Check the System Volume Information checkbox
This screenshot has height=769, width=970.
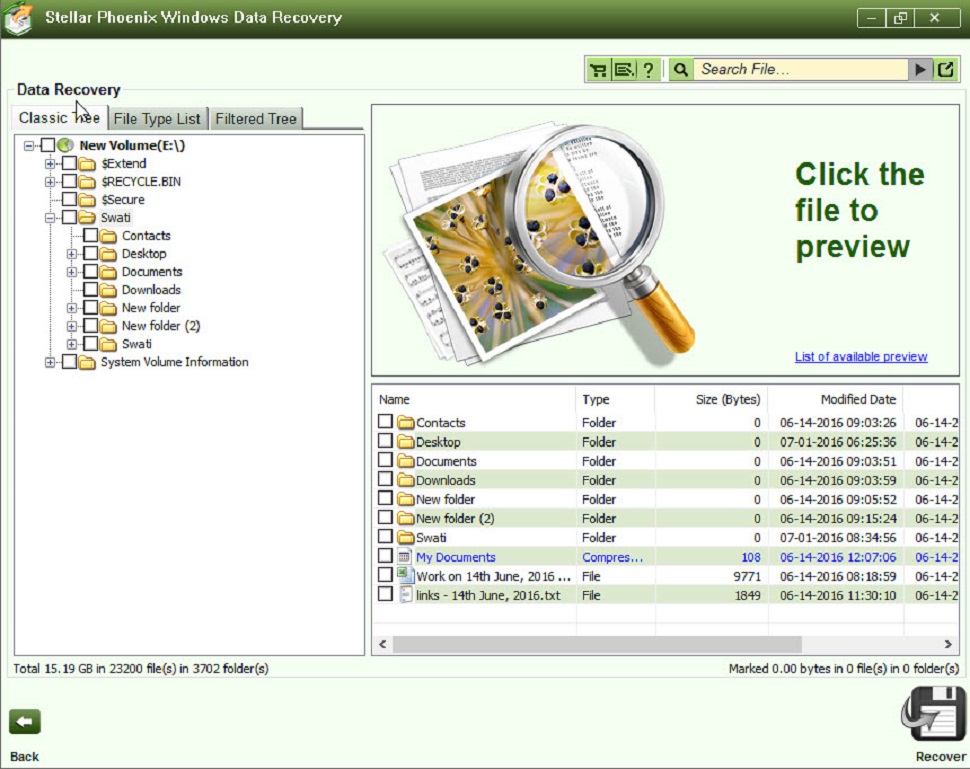[69, 361]
